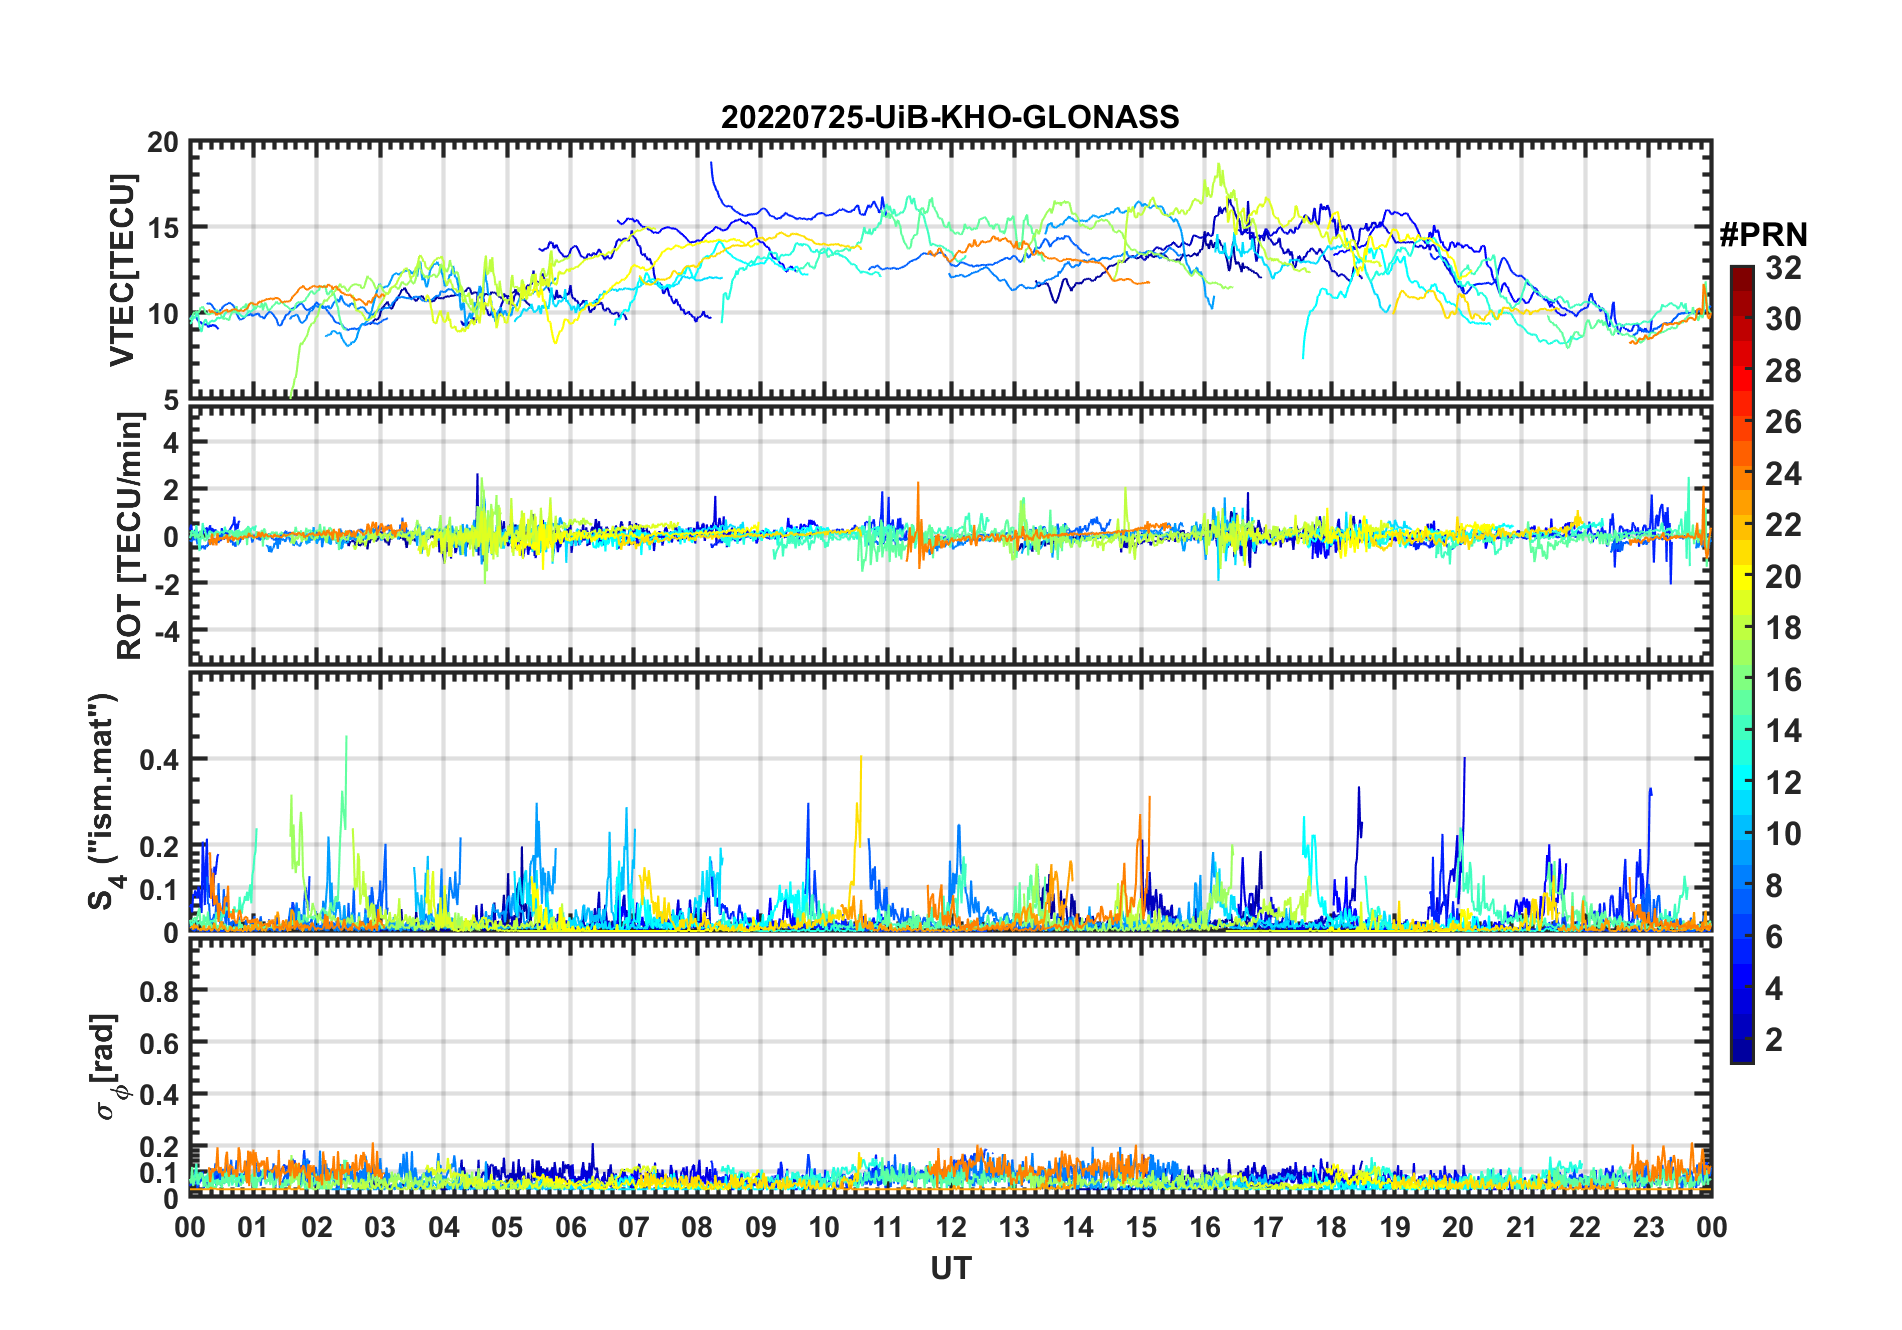Select colorbar tick label 12

point(1783,783)
